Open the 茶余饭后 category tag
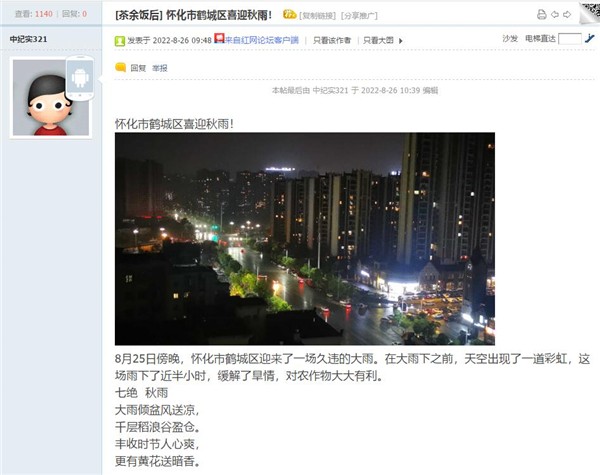Screen dimensions: 600x475 tap(139, 15)
